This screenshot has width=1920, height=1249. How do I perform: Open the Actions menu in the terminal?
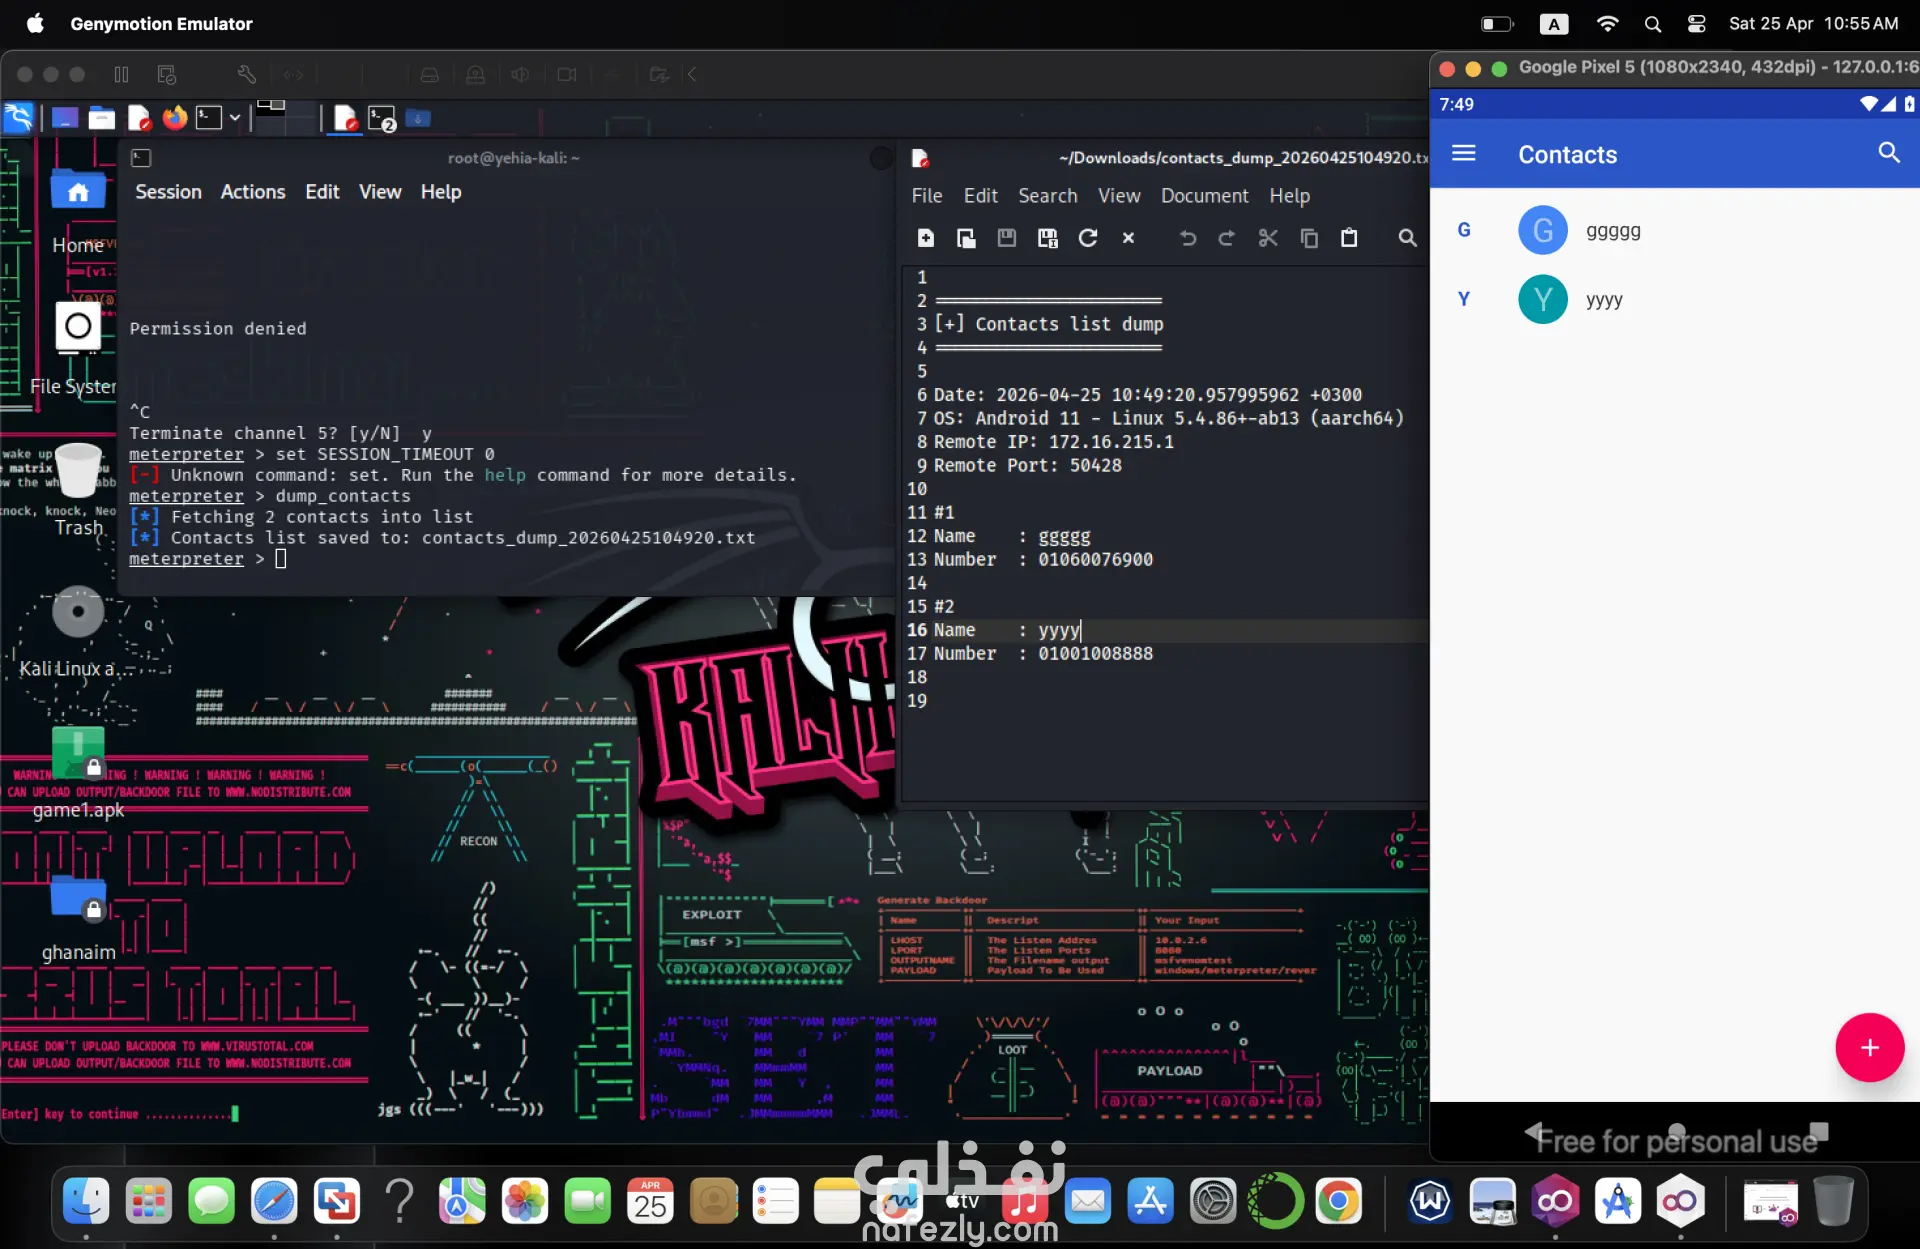pyautogui.click(x=253, y=192)
